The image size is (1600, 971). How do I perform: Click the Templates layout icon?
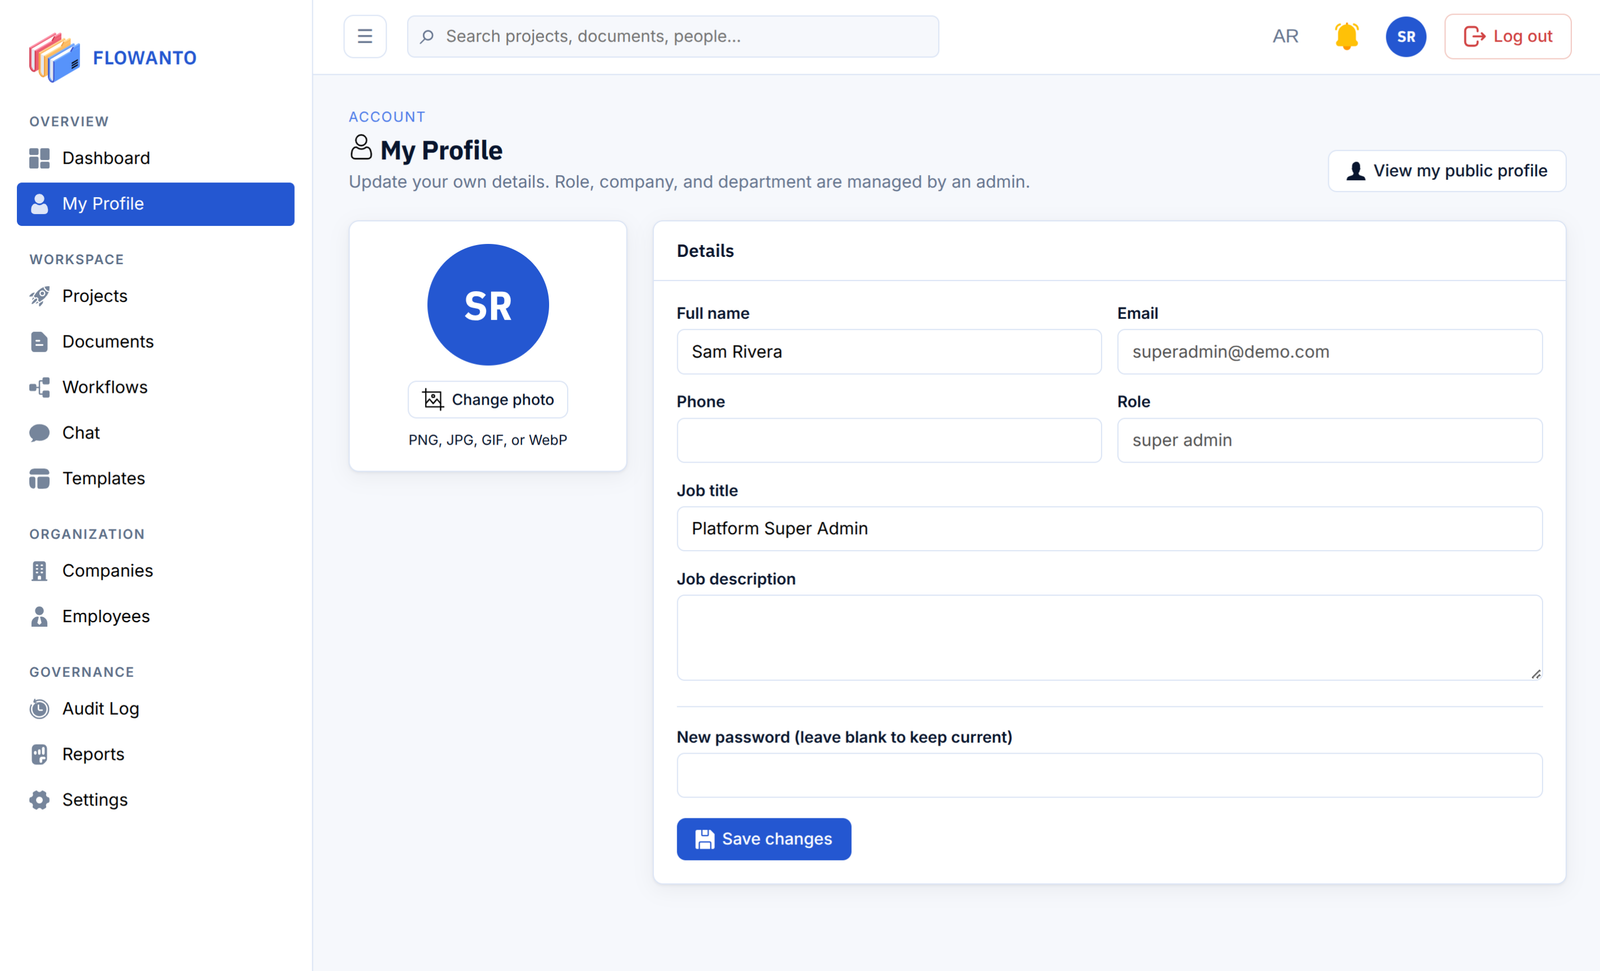pyautogui.click(x=39, y=479)
